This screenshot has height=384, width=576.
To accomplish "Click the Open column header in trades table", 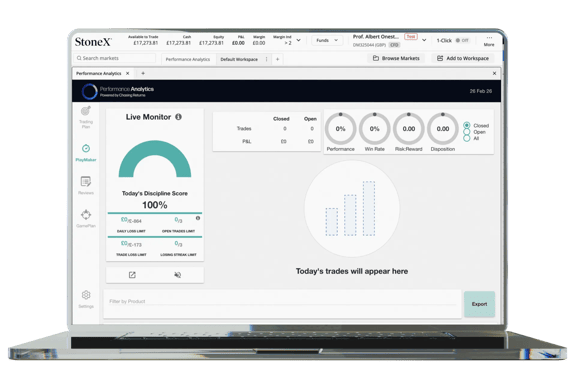I will pyautogui.click(x=310, y=119).
